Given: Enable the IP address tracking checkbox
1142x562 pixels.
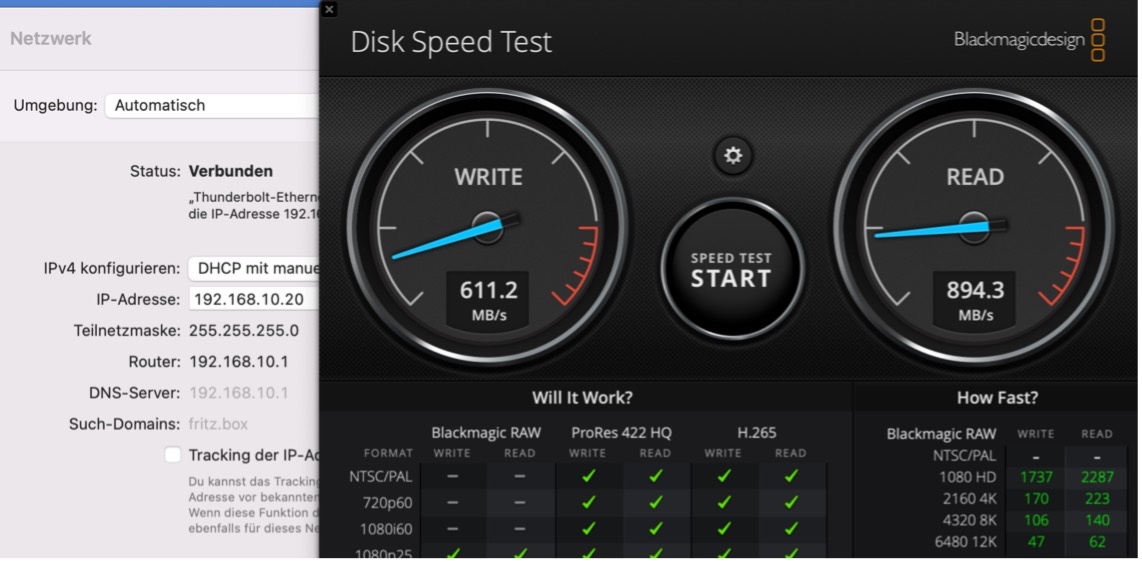Looking at the screenshot, I should tap(173, 455).
